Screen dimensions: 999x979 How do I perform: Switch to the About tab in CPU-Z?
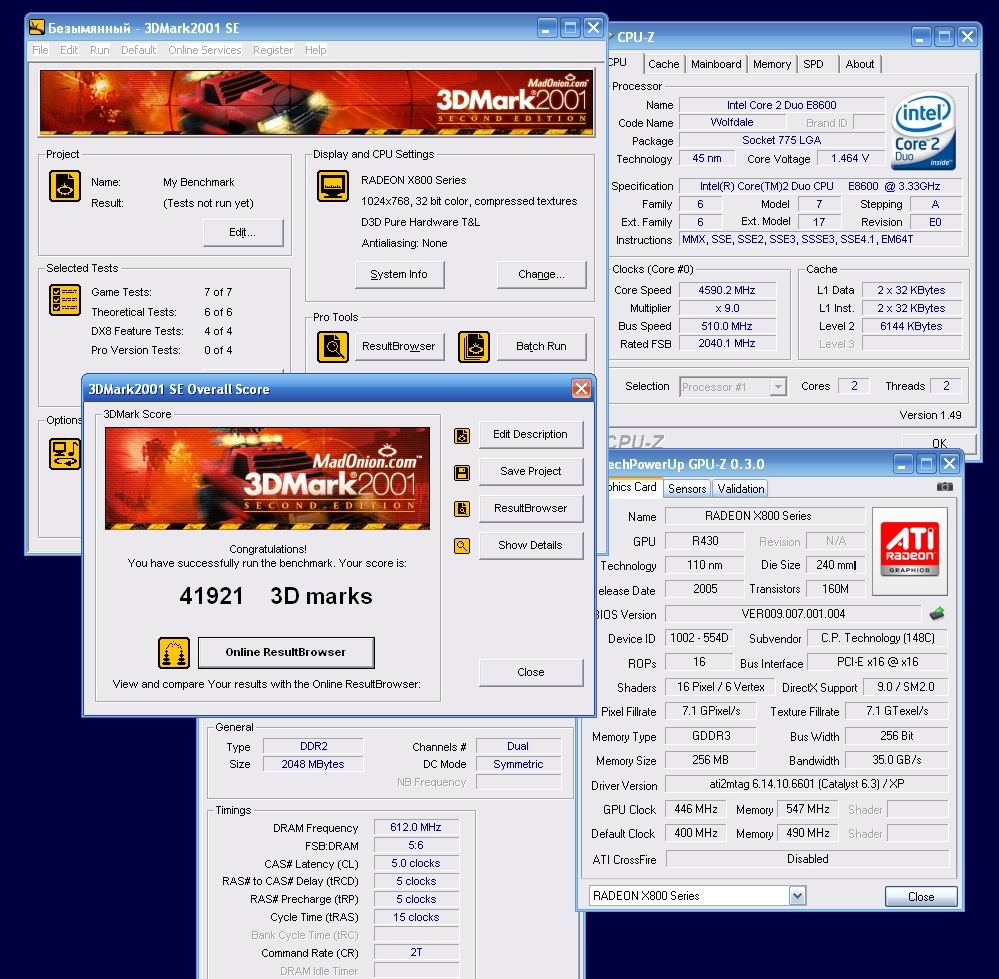click(x=859, y=64)
